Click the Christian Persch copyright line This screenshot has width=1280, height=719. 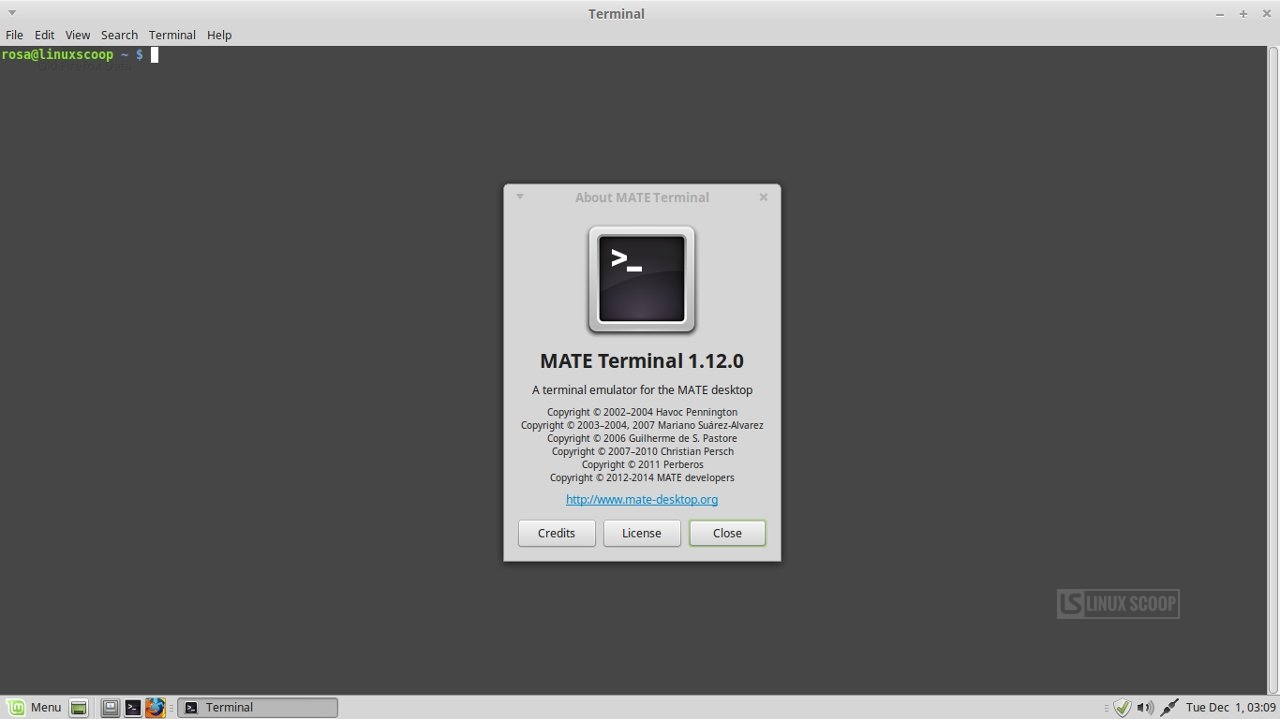pyautogui.click(x=642, y=451)
